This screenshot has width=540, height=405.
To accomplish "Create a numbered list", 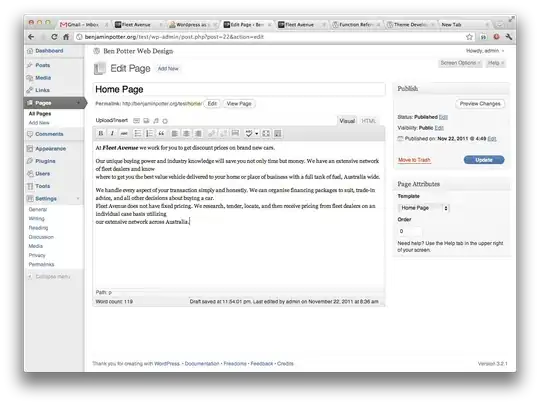I will (x=149, y=133).
